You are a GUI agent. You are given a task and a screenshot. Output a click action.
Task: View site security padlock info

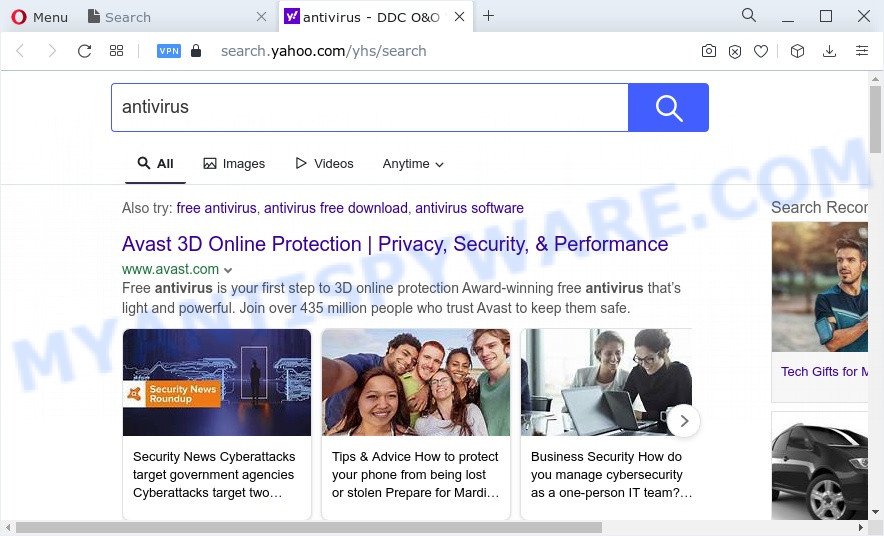click(x=196, y=51)
